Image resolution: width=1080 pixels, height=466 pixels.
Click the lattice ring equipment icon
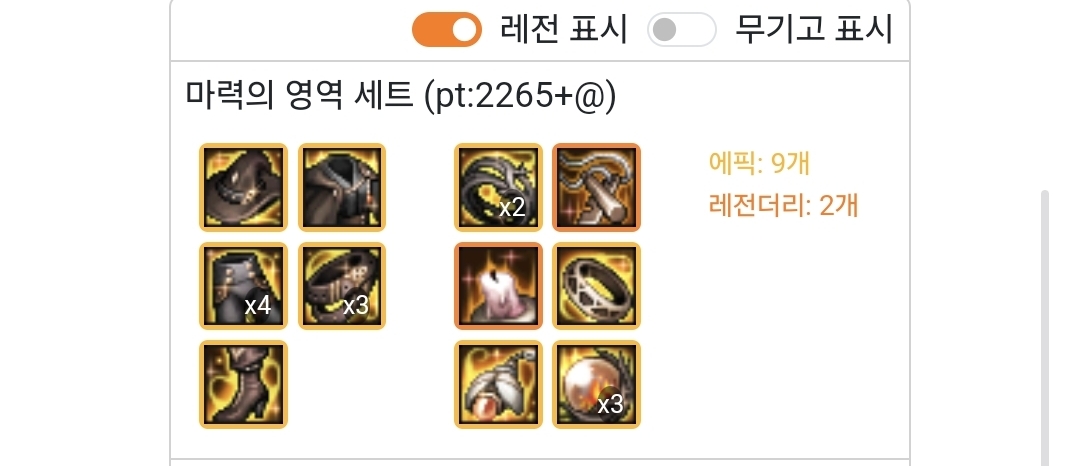[596, 286]
